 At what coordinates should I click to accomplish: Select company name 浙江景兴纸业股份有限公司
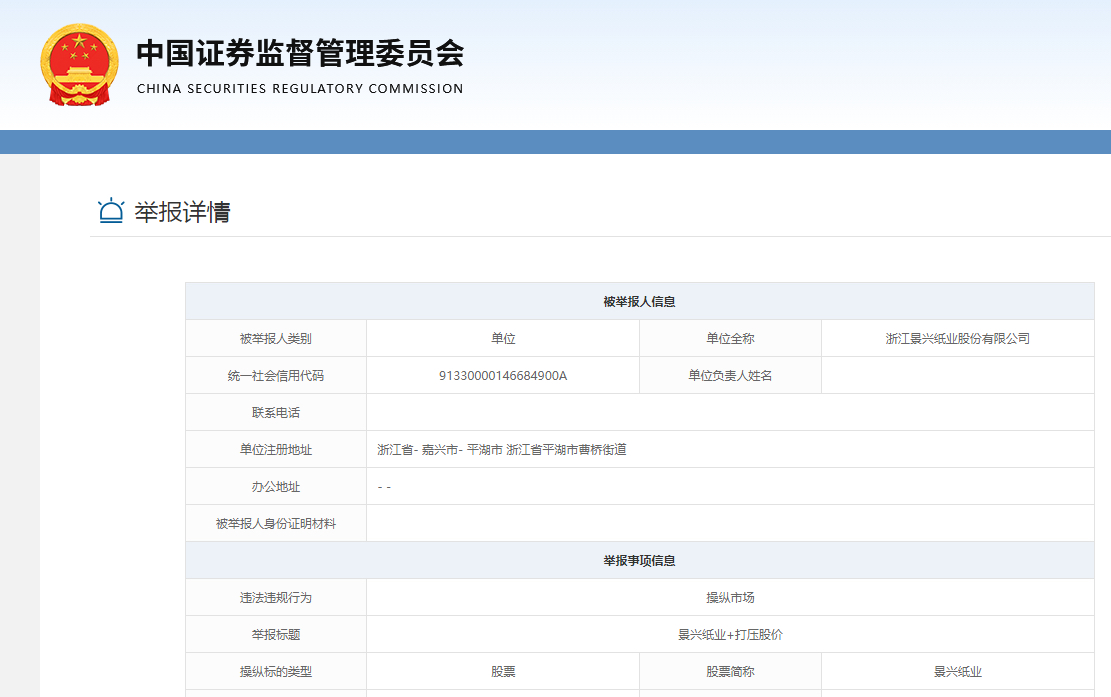[957, 339]
